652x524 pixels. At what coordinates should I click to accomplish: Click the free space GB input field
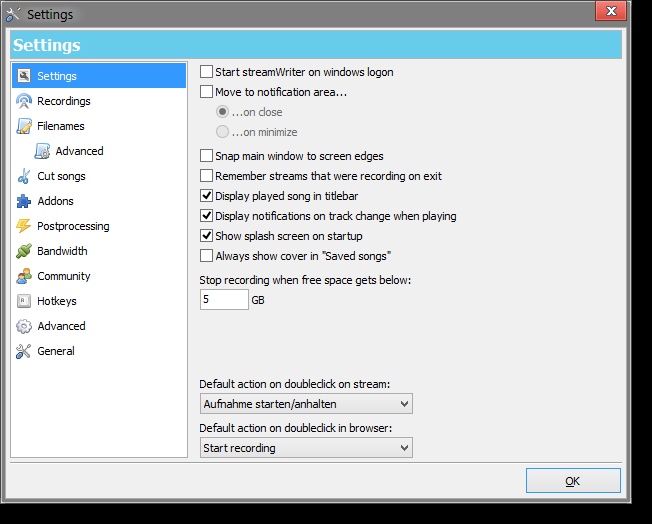click(x=224, y=299)
